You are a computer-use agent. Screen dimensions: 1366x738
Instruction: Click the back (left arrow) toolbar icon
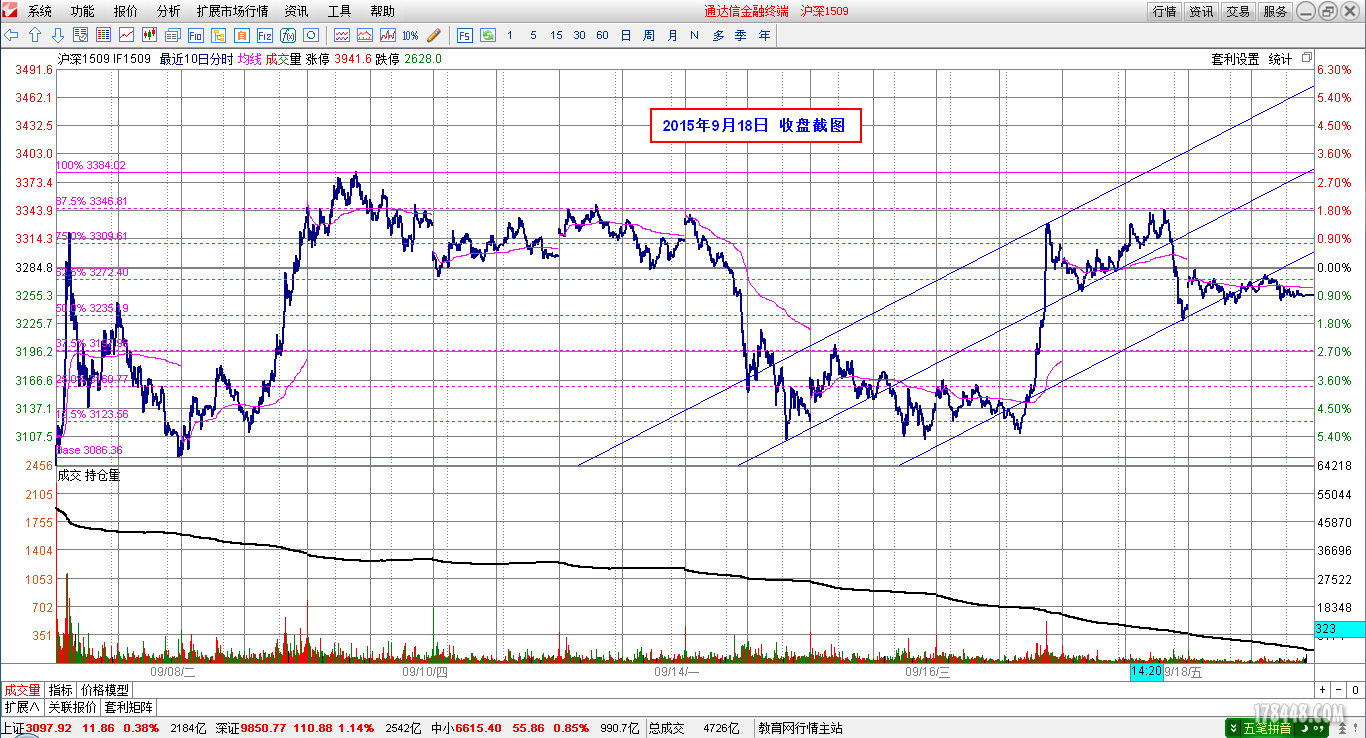(x=12, y=35)
